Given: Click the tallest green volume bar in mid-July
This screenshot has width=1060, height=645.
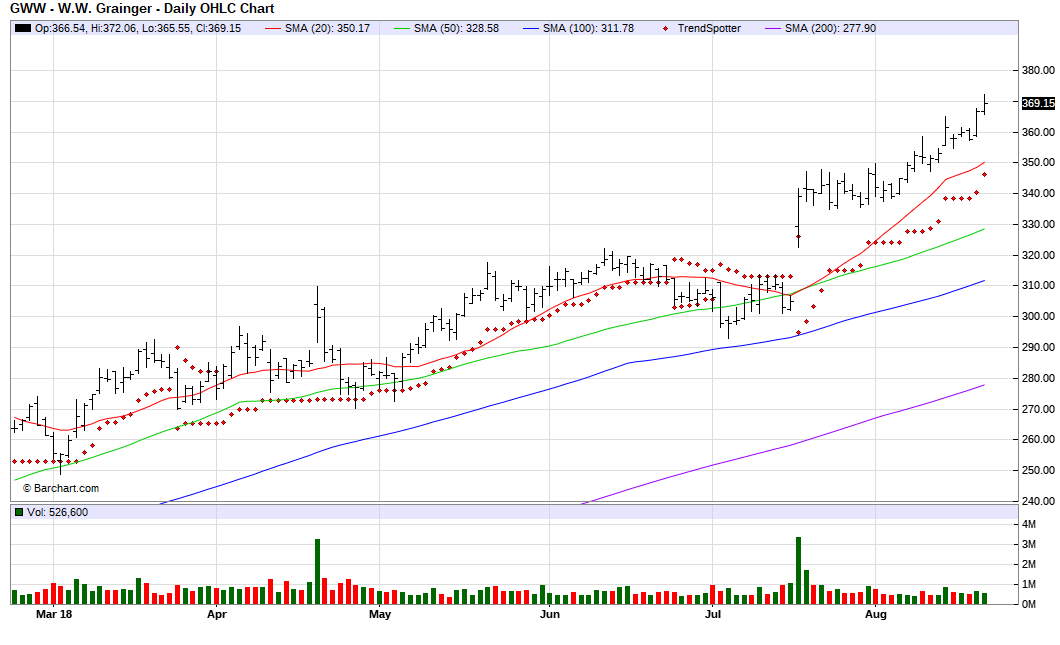Looking at the screenshot, I should (798, 571).
